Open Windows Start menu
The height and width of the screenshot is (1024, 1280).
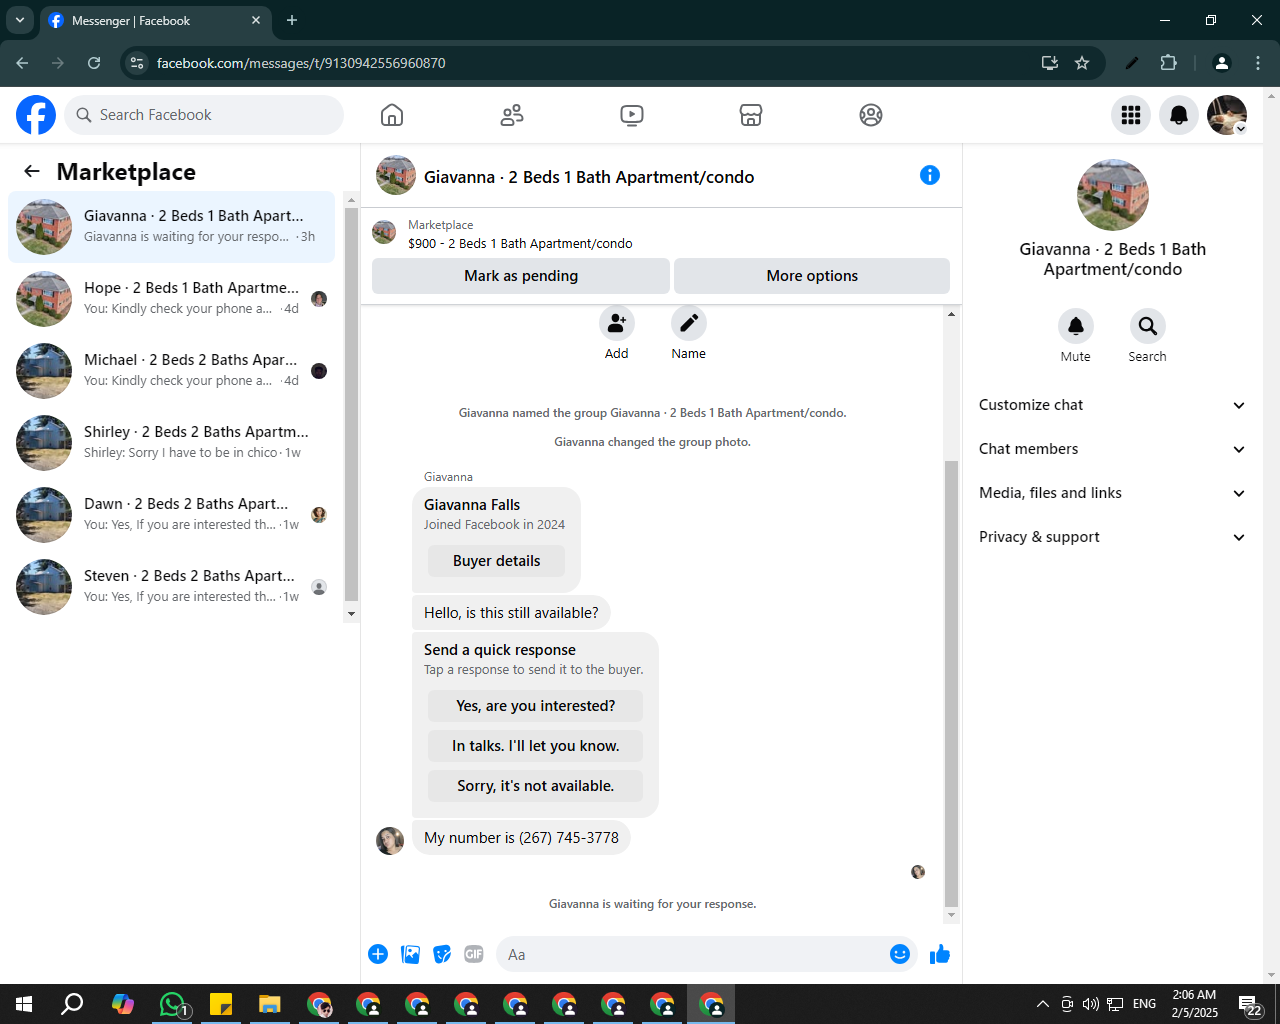pyautogui.click(x=24, y=1004)
